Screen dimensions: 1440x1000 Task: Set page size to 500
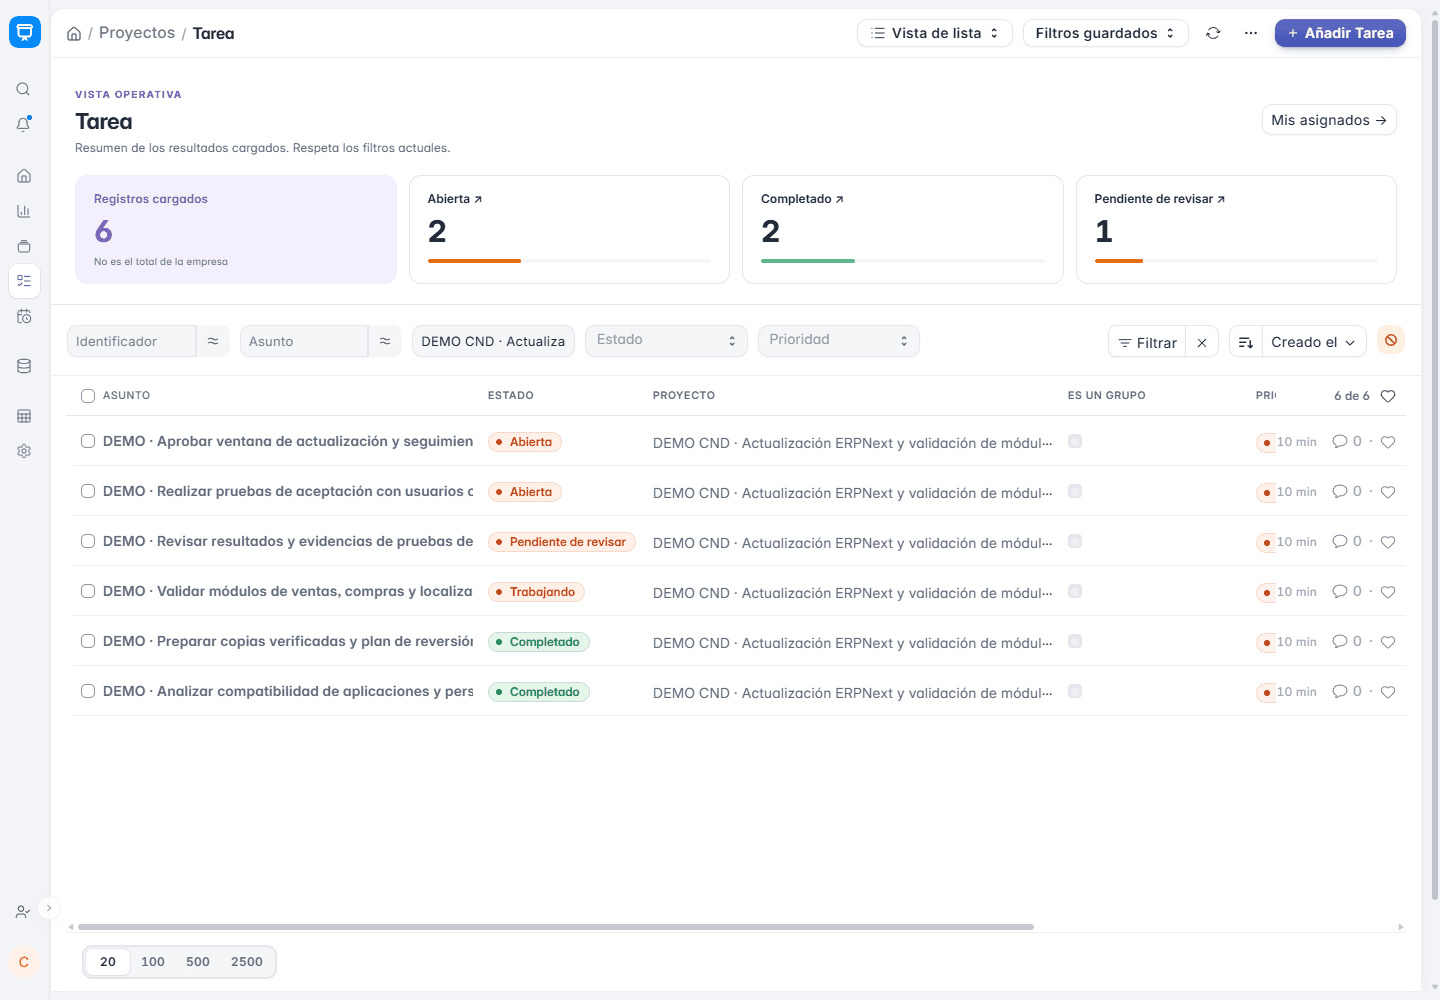[198, 962]
